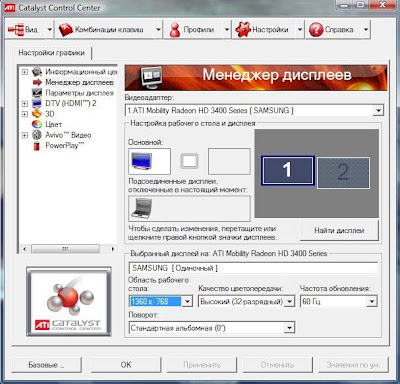Expand the Вид dropdown arrow
The image size is (400, 384).
[49, 30]
